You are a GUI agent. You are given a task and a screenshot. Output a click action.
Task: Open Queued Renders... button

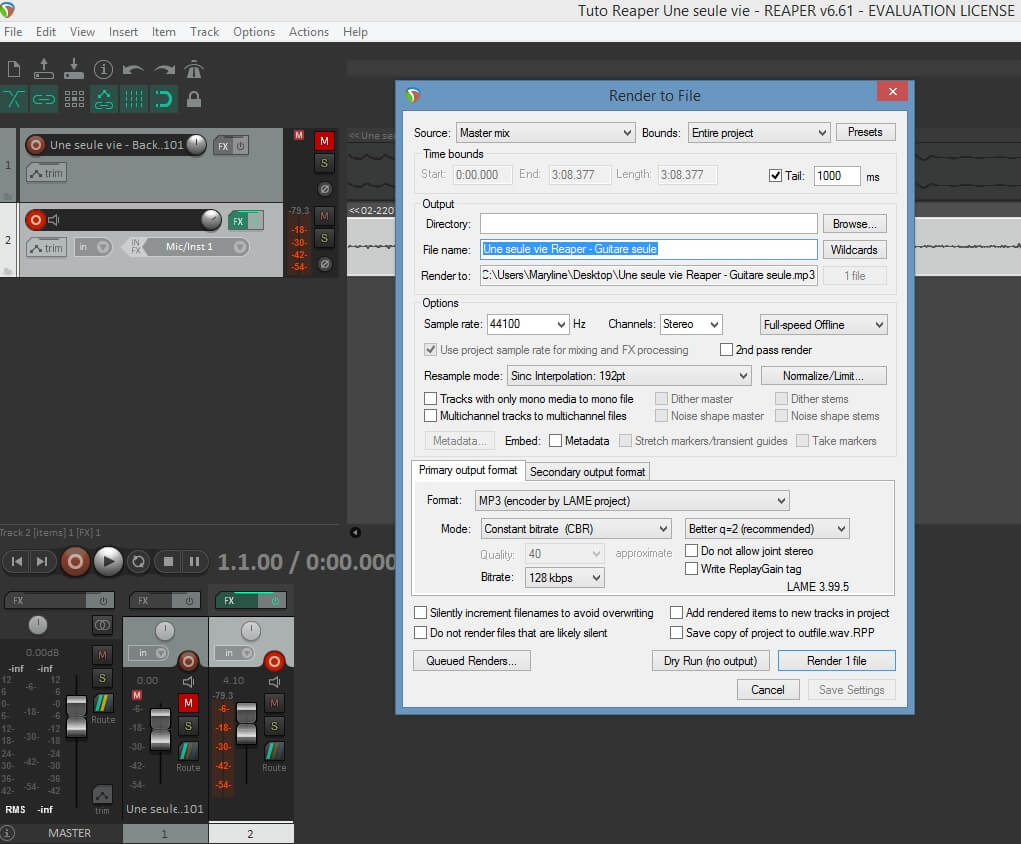pyautogui.click(x=471, y=661)
